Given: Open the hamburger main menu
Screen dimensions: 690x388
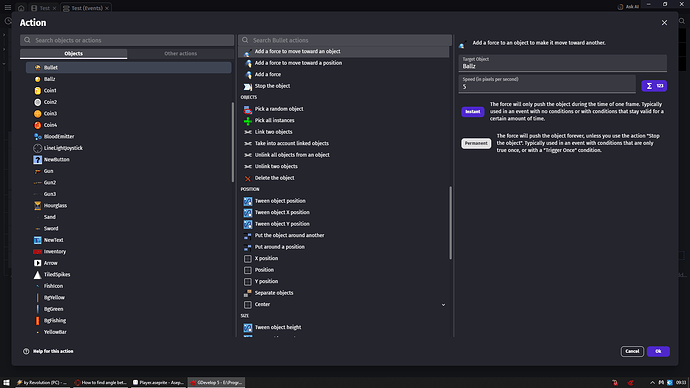Looking at the screenshot, I should [x=7, y=7].
